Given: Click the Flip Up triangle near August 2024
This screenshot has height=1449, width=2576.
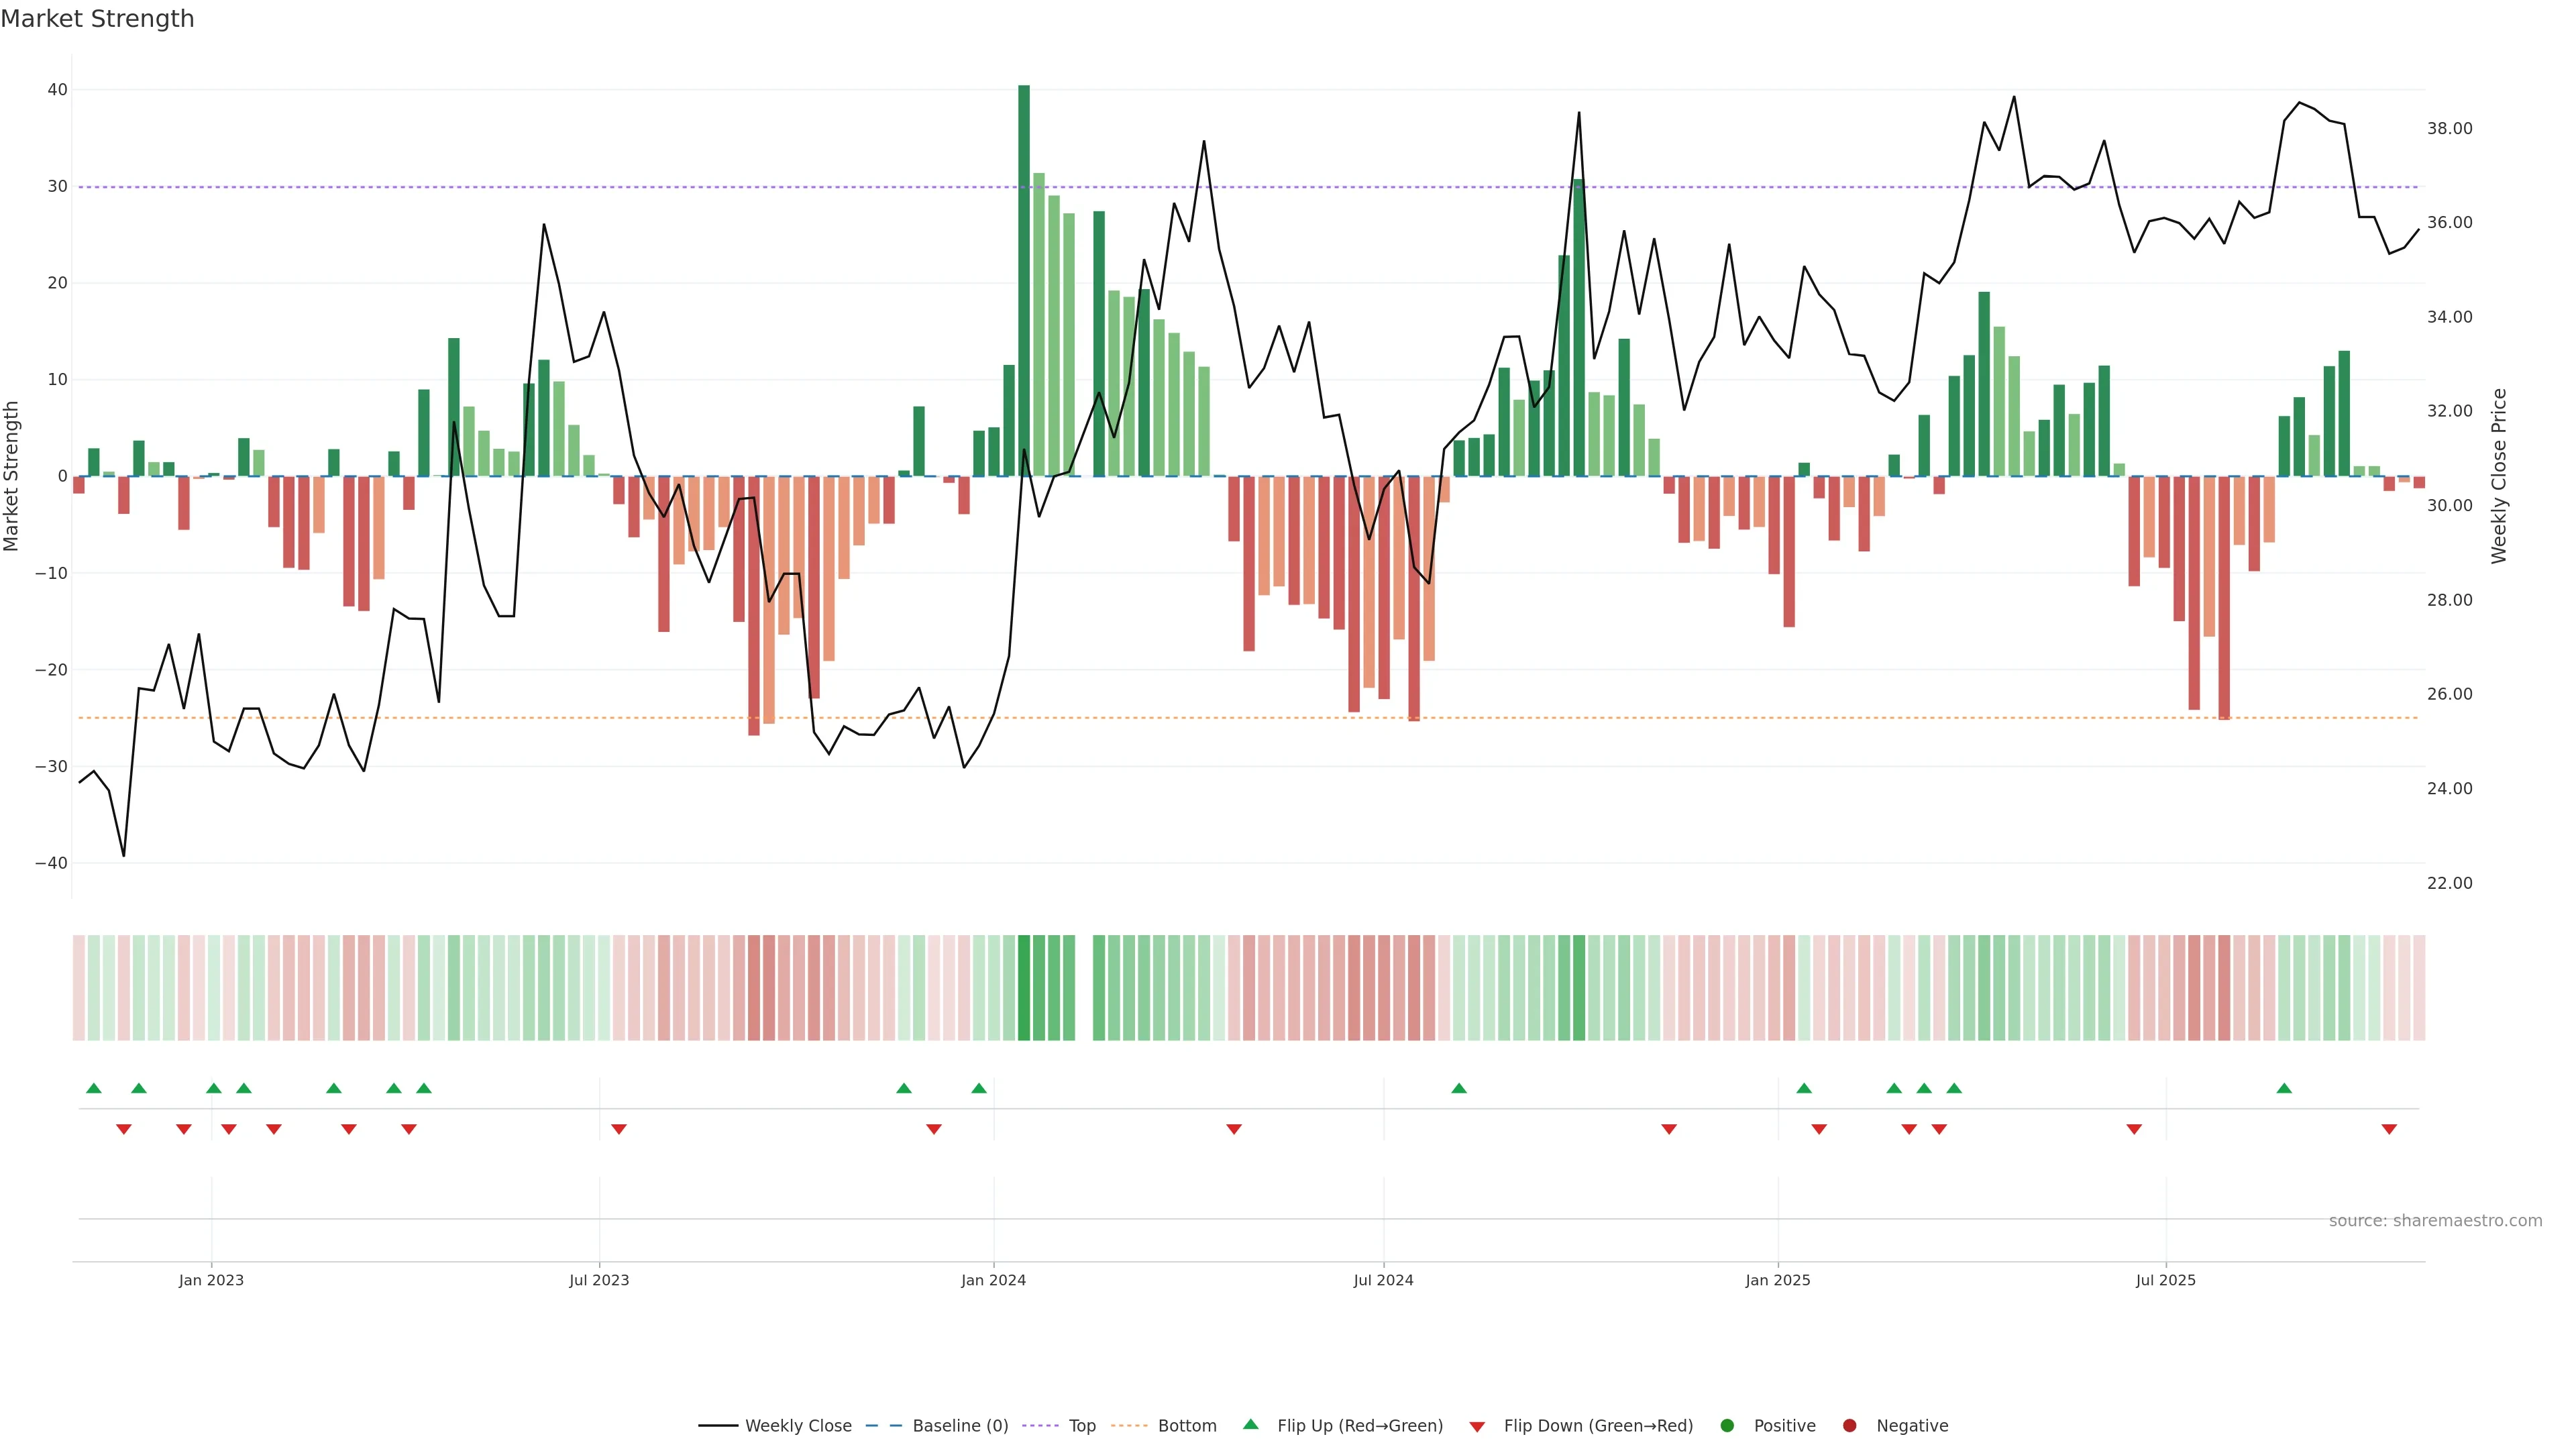Looking at the screenshot, I should 1458,1088.
